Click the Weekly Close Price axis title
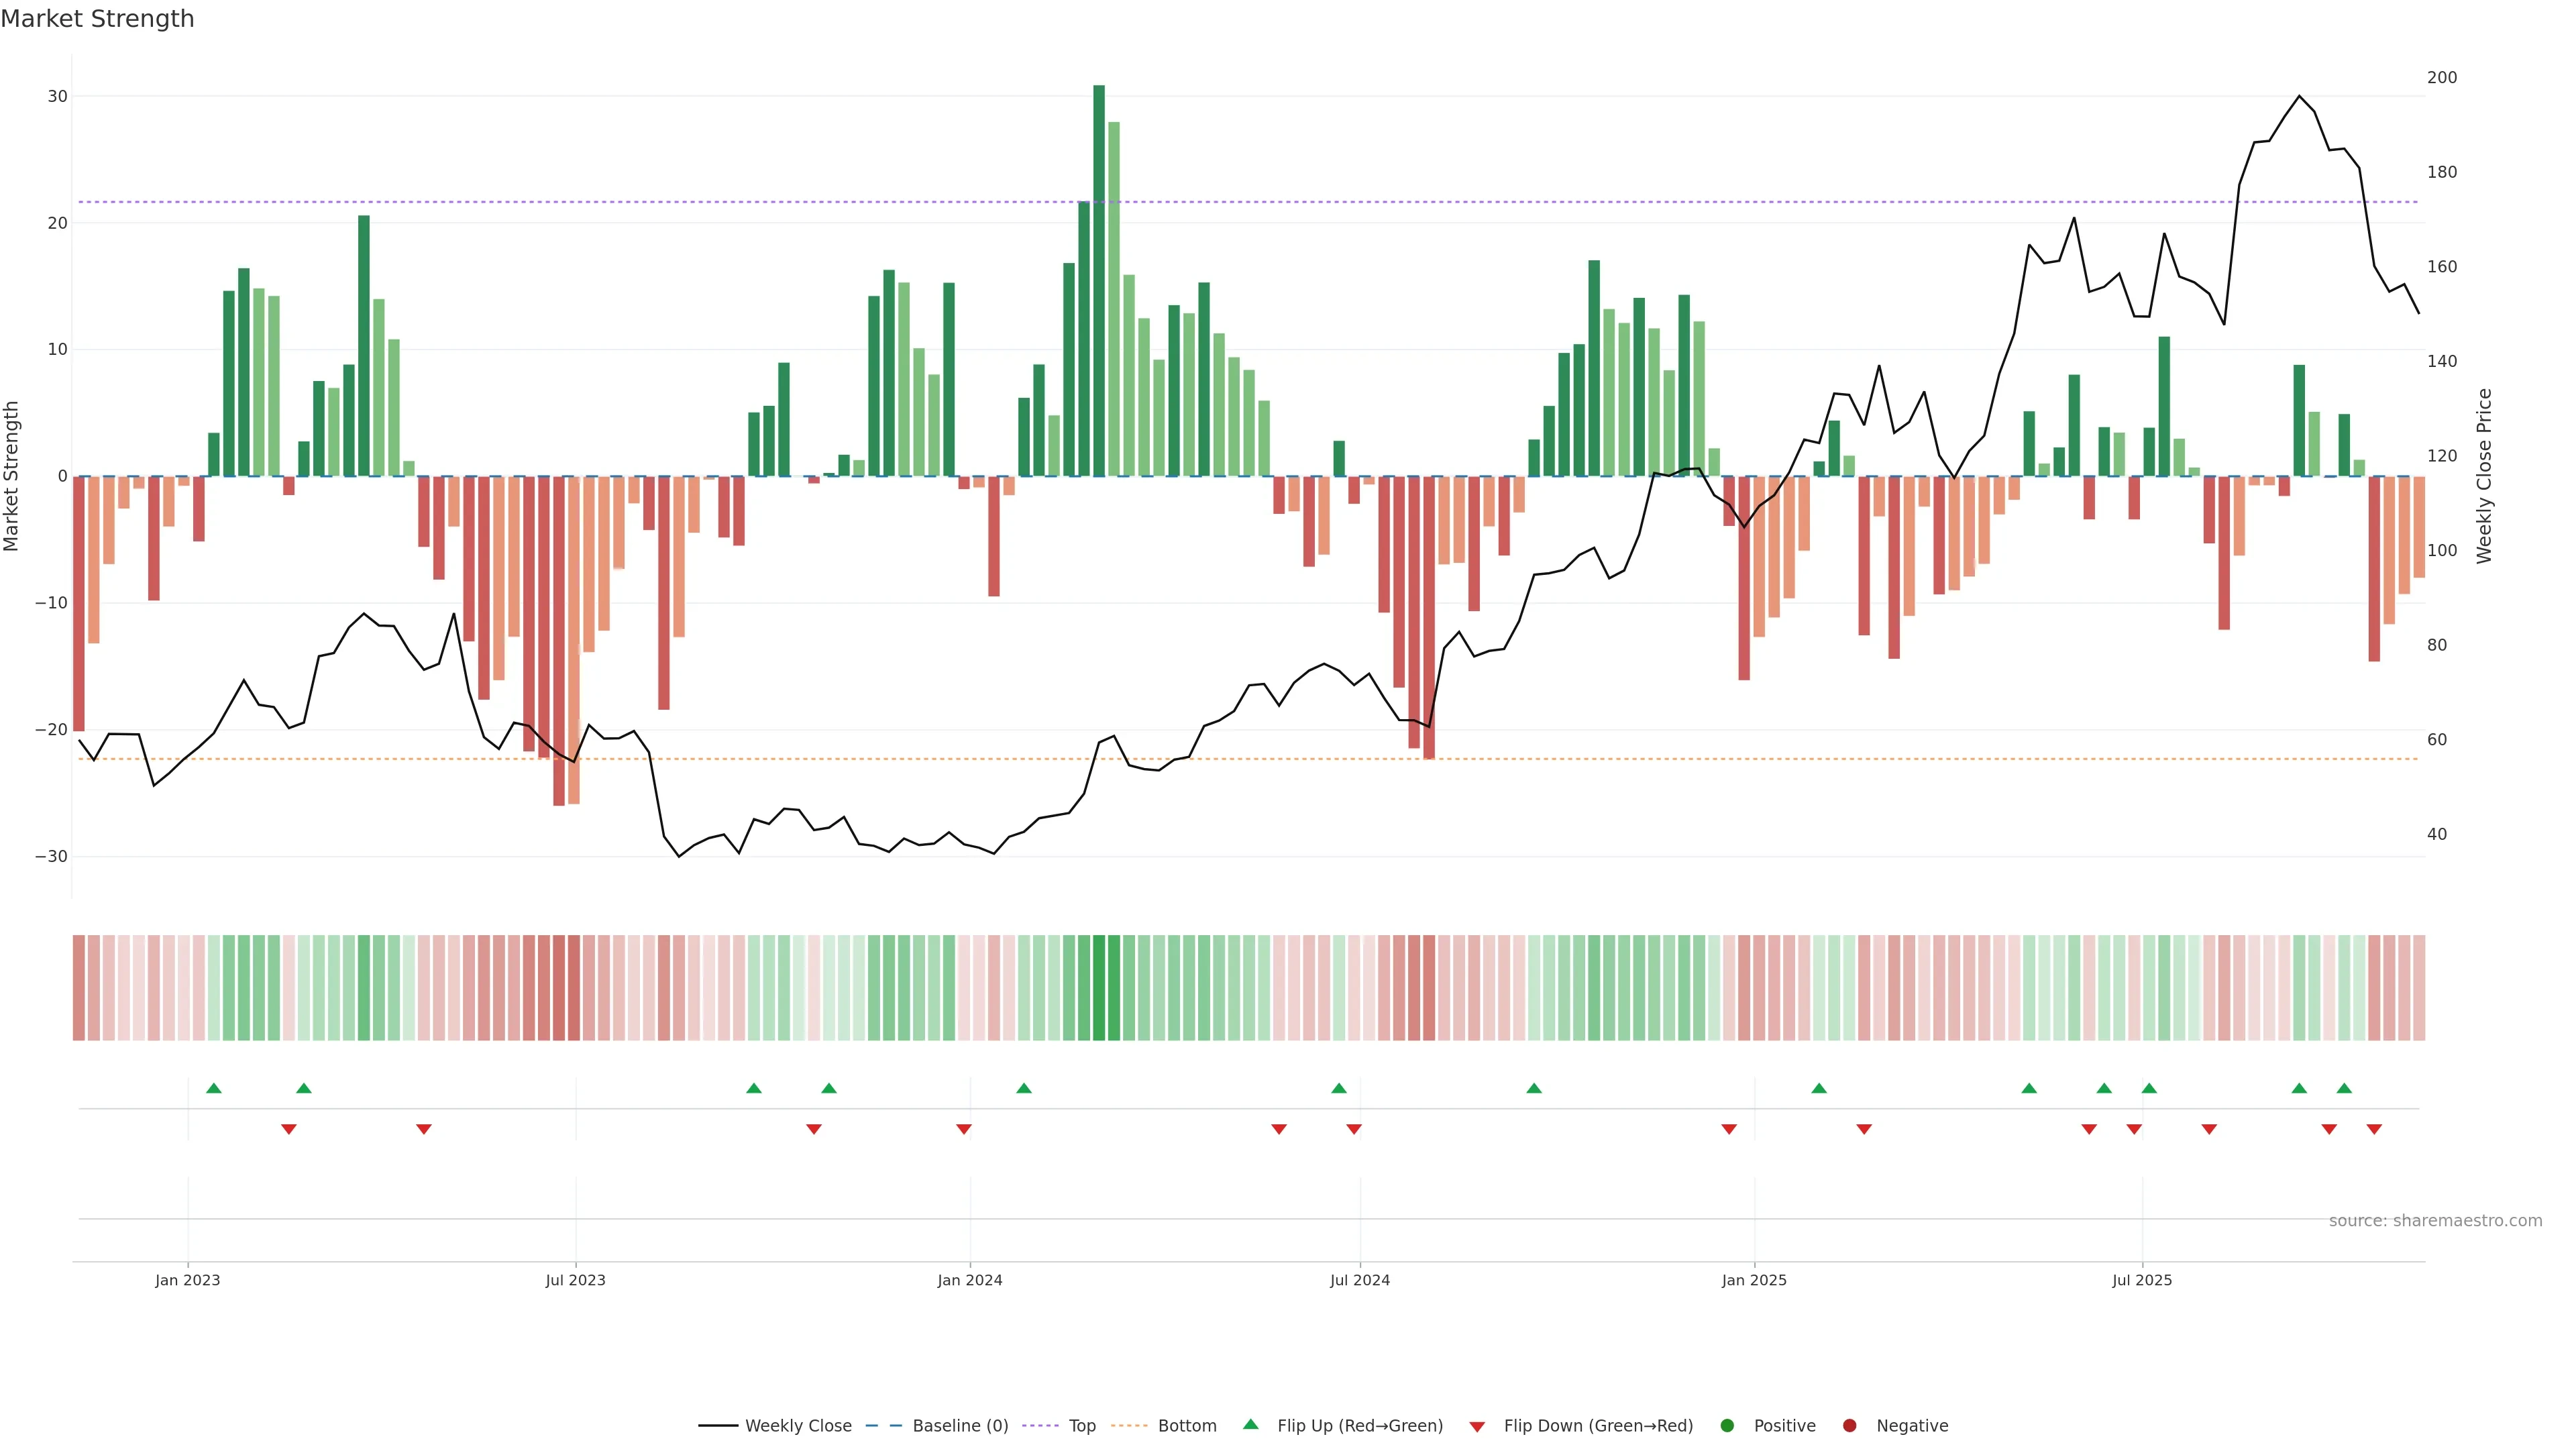 (2484, 476)
